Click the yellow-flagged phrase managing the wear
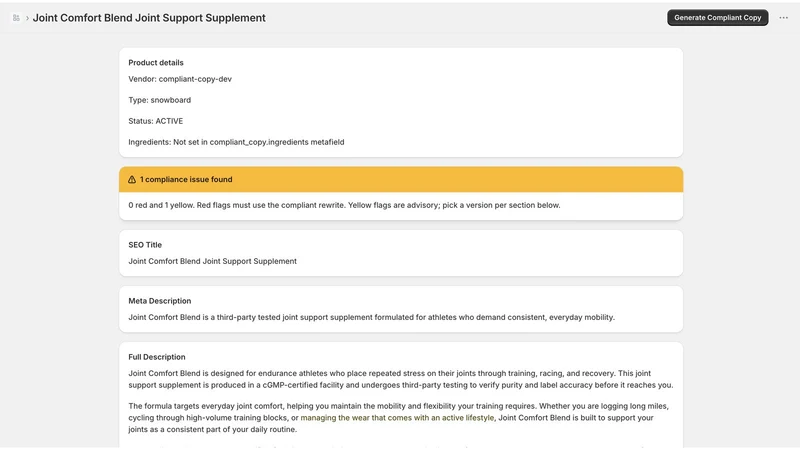Screen dimensions: 800x450 397,418
